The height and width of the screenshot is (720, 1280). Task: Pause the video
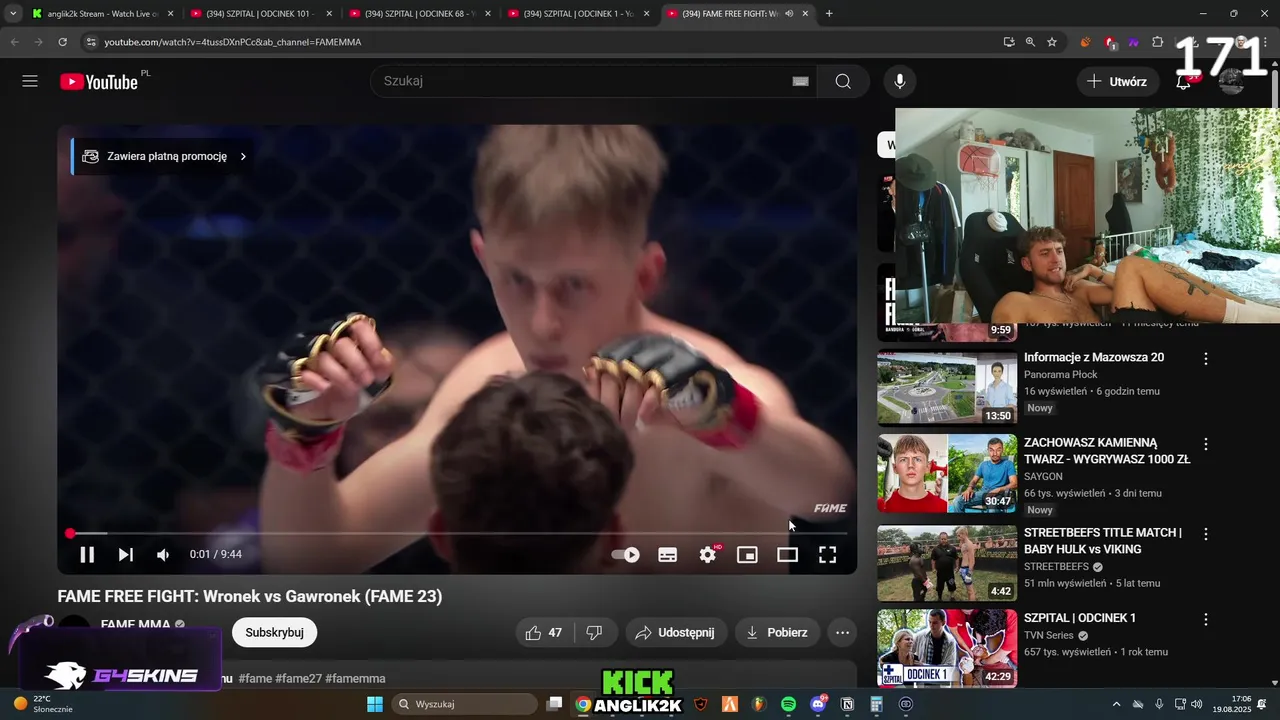87,555
